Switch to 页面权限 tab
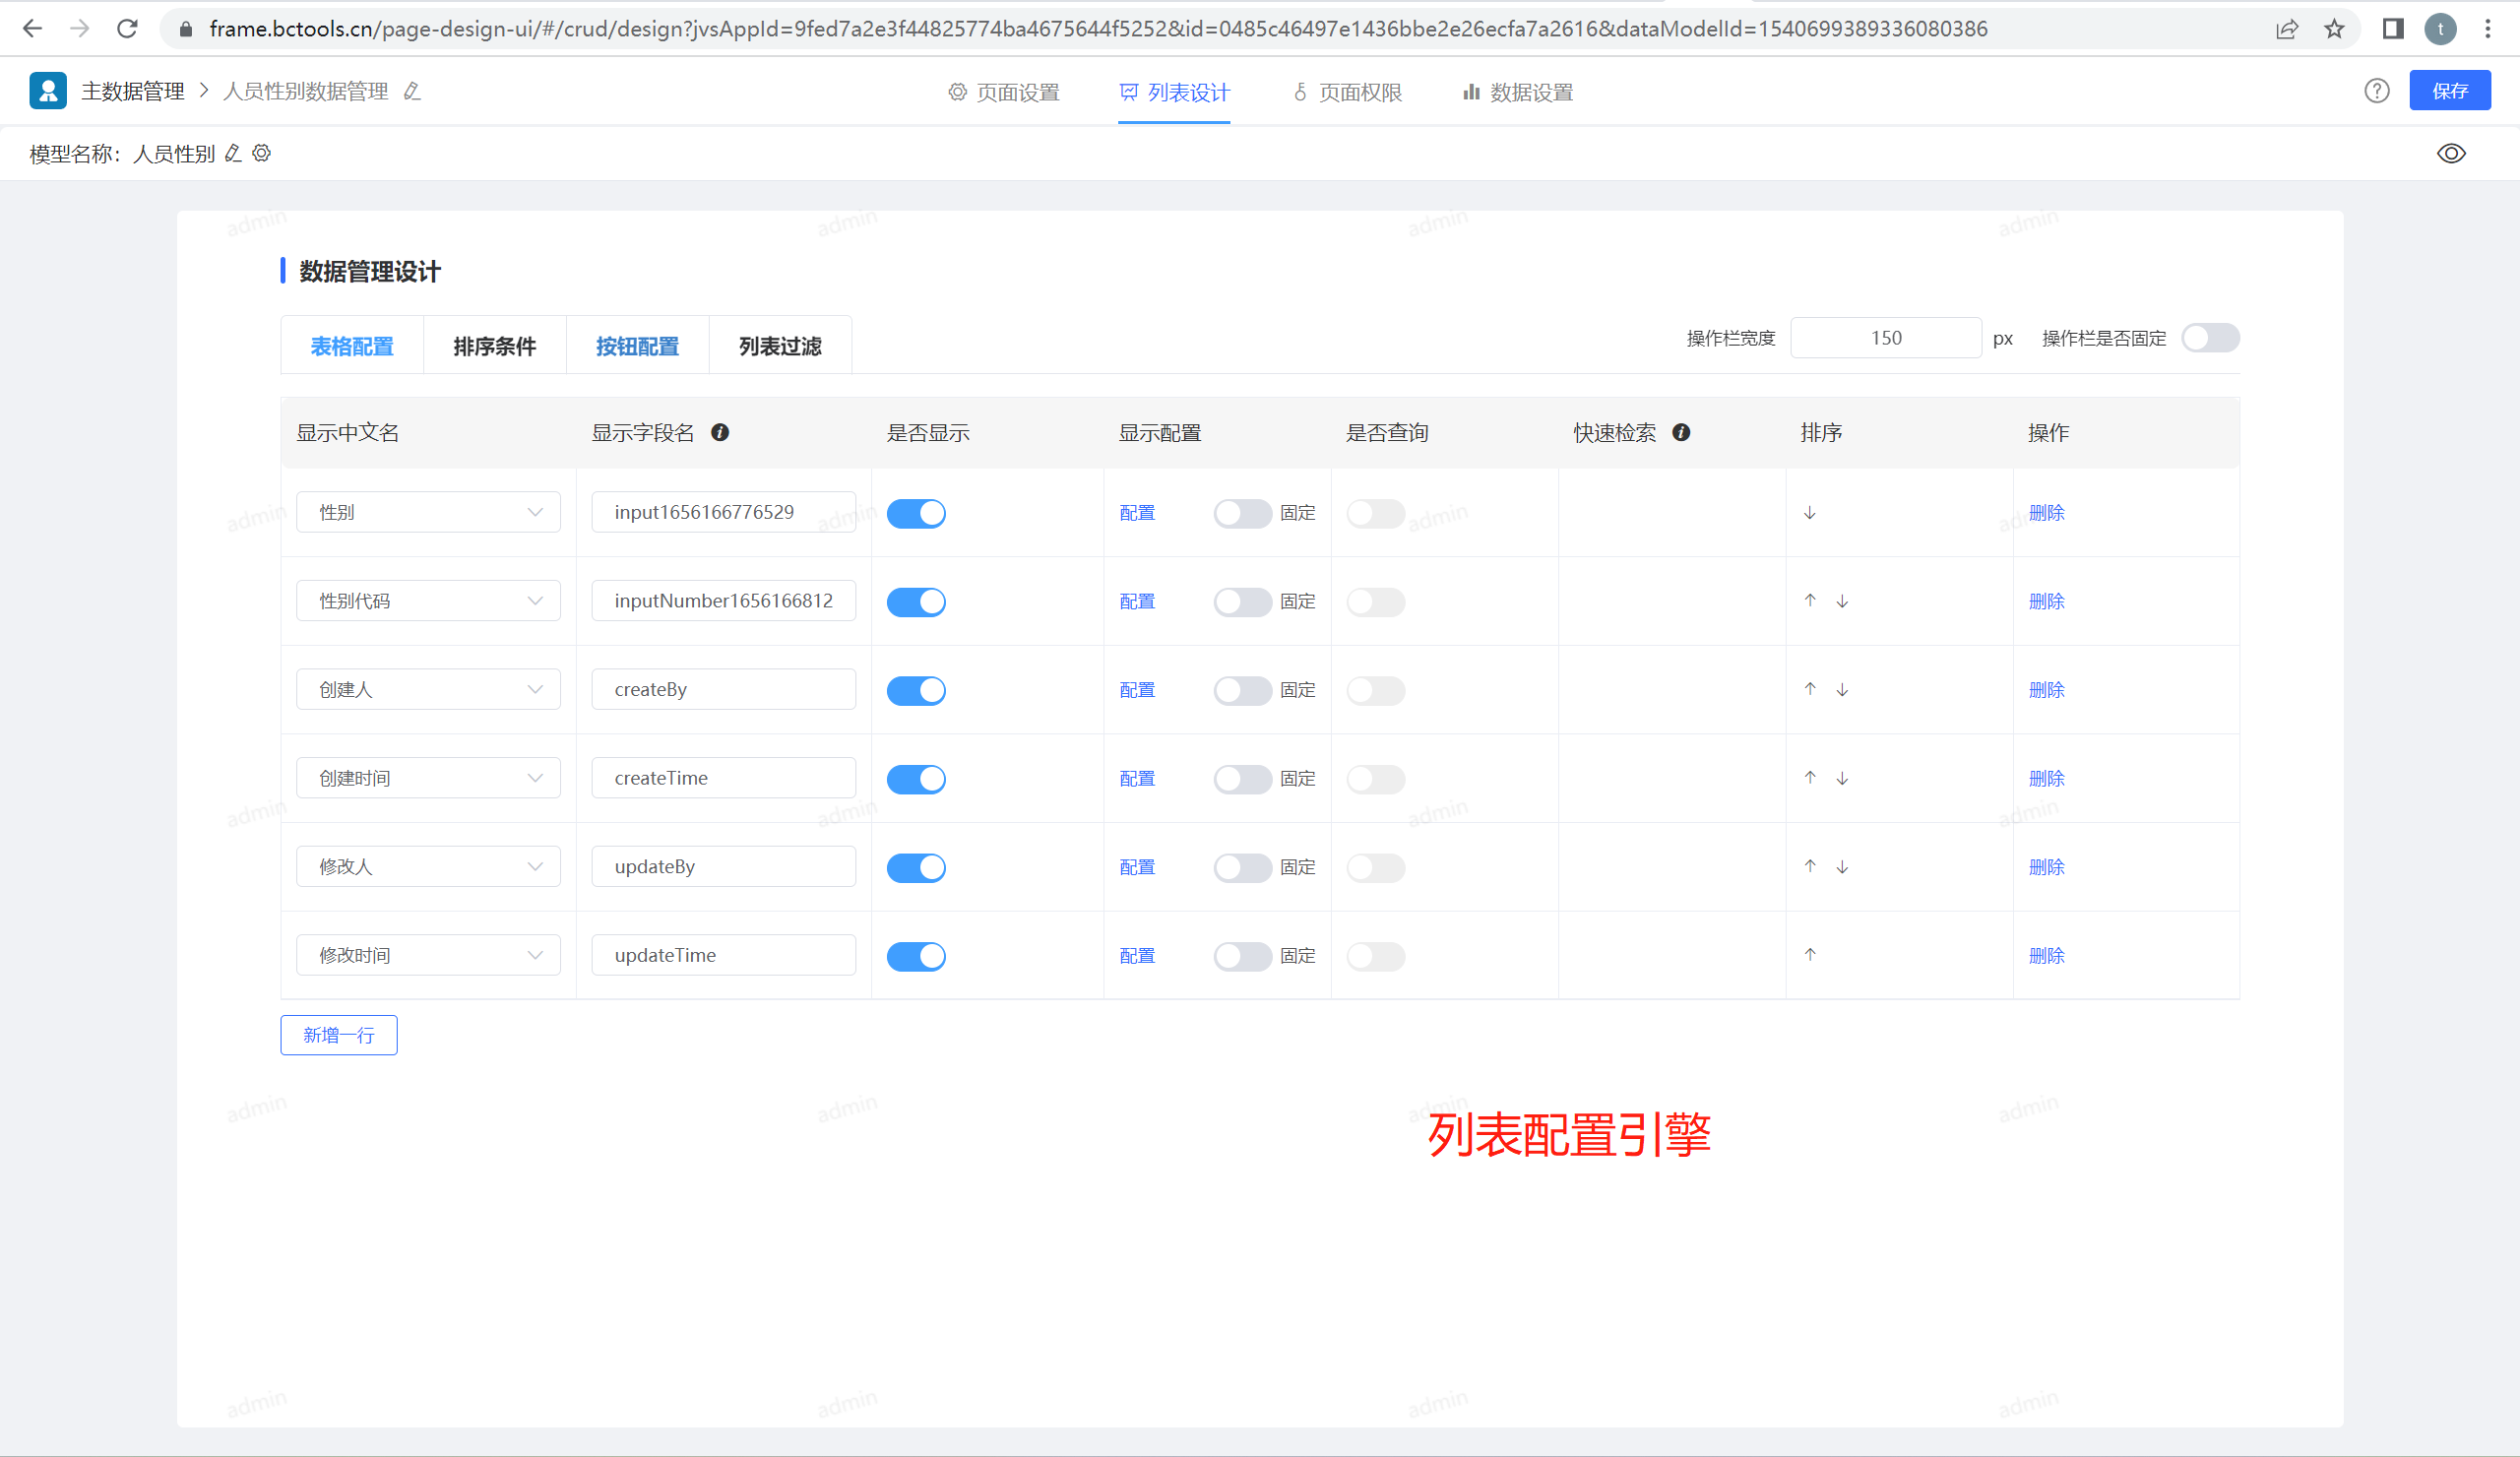 (1347, 92)
